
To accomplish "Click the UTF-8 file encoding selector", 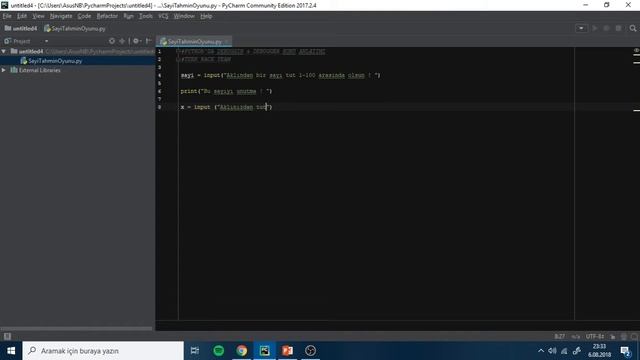I will [595, 337].
